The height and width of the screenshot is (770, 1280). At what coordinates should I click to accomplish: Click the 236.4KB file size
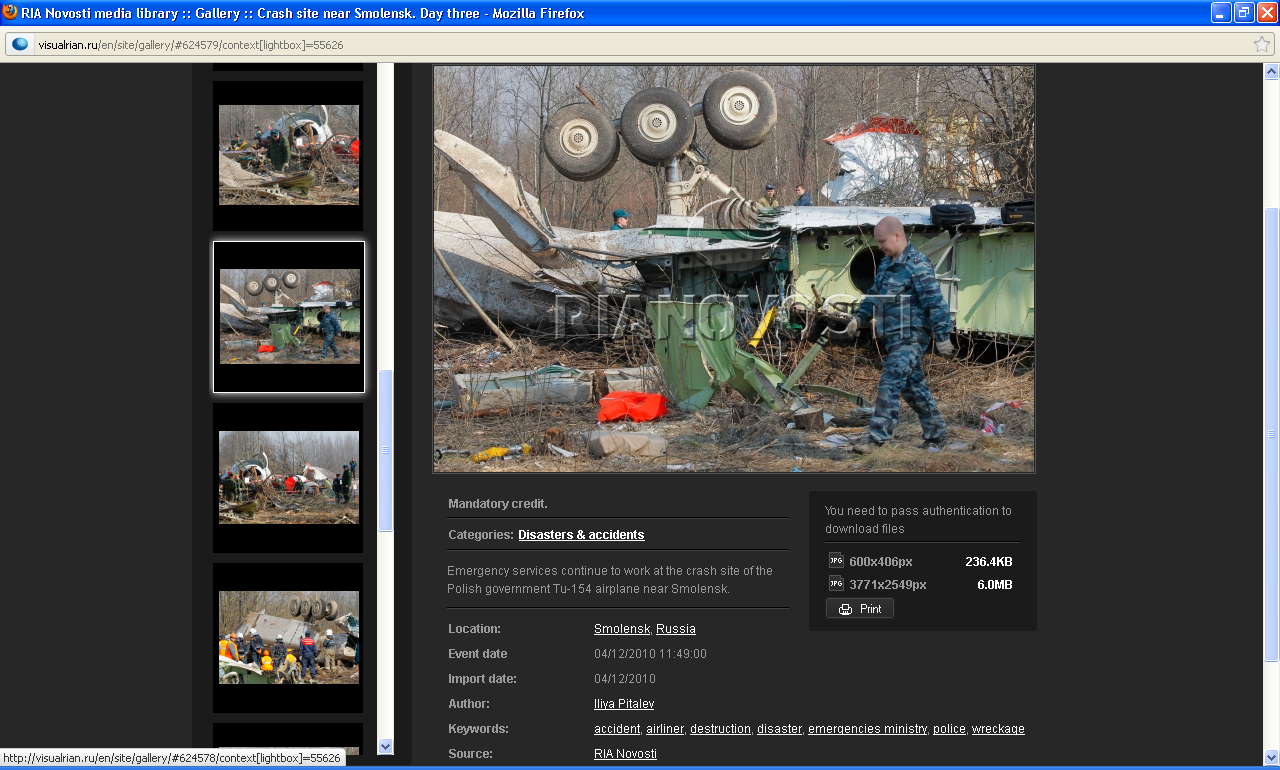coord(989,562)
